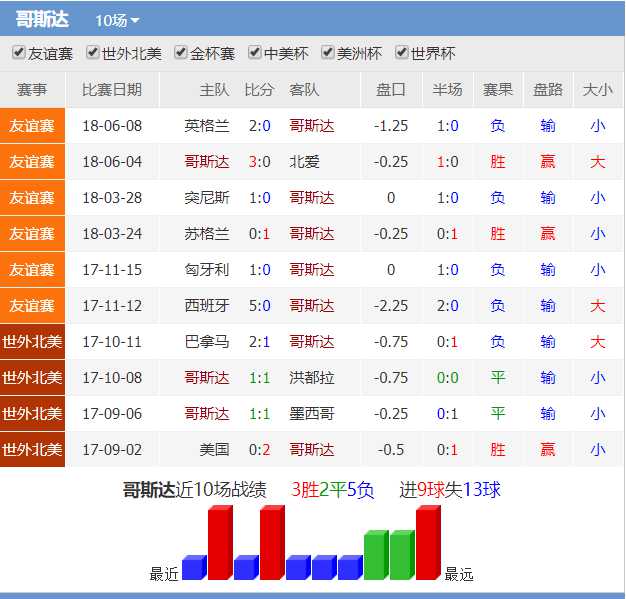This screenshot has height=599, width=626.
Task: Open the 英格兰 team link
Action: [x=207, y=126]
